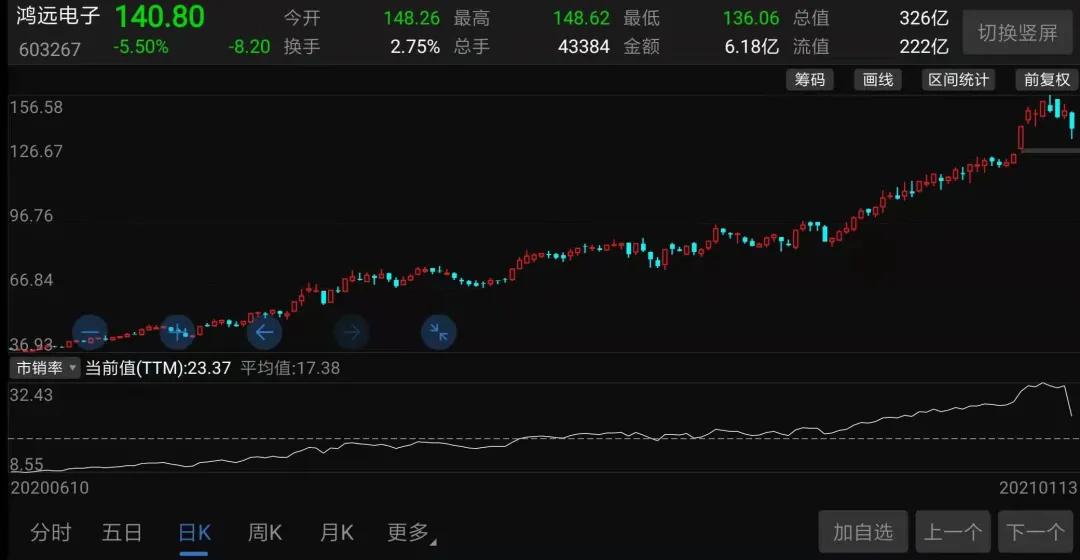
Task: Click the 切换竖屏 button
Action: click(1017, 32)
